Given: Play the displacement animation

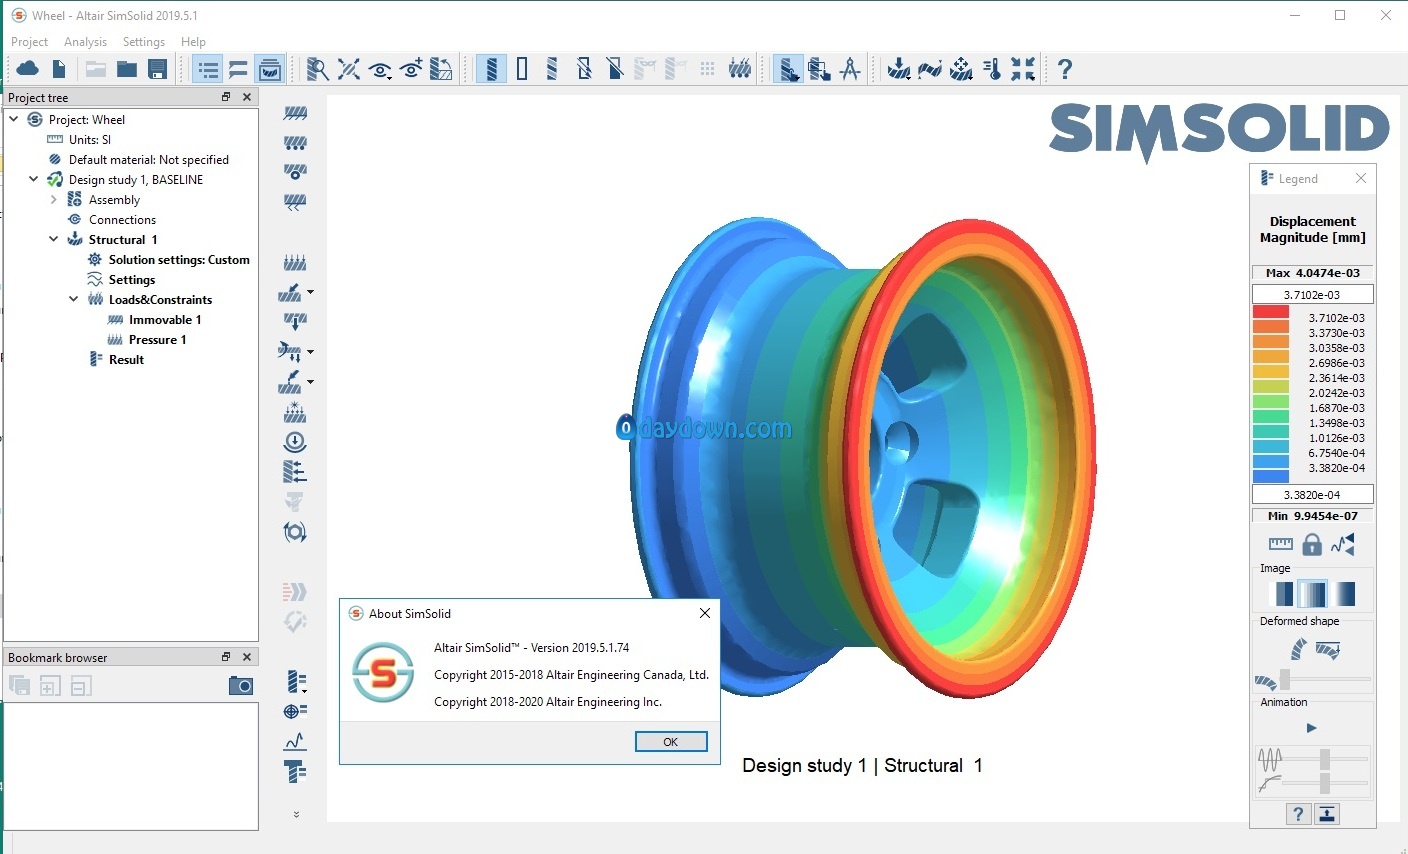Looking at the screenshot, I should click(x=1311, y=727).
